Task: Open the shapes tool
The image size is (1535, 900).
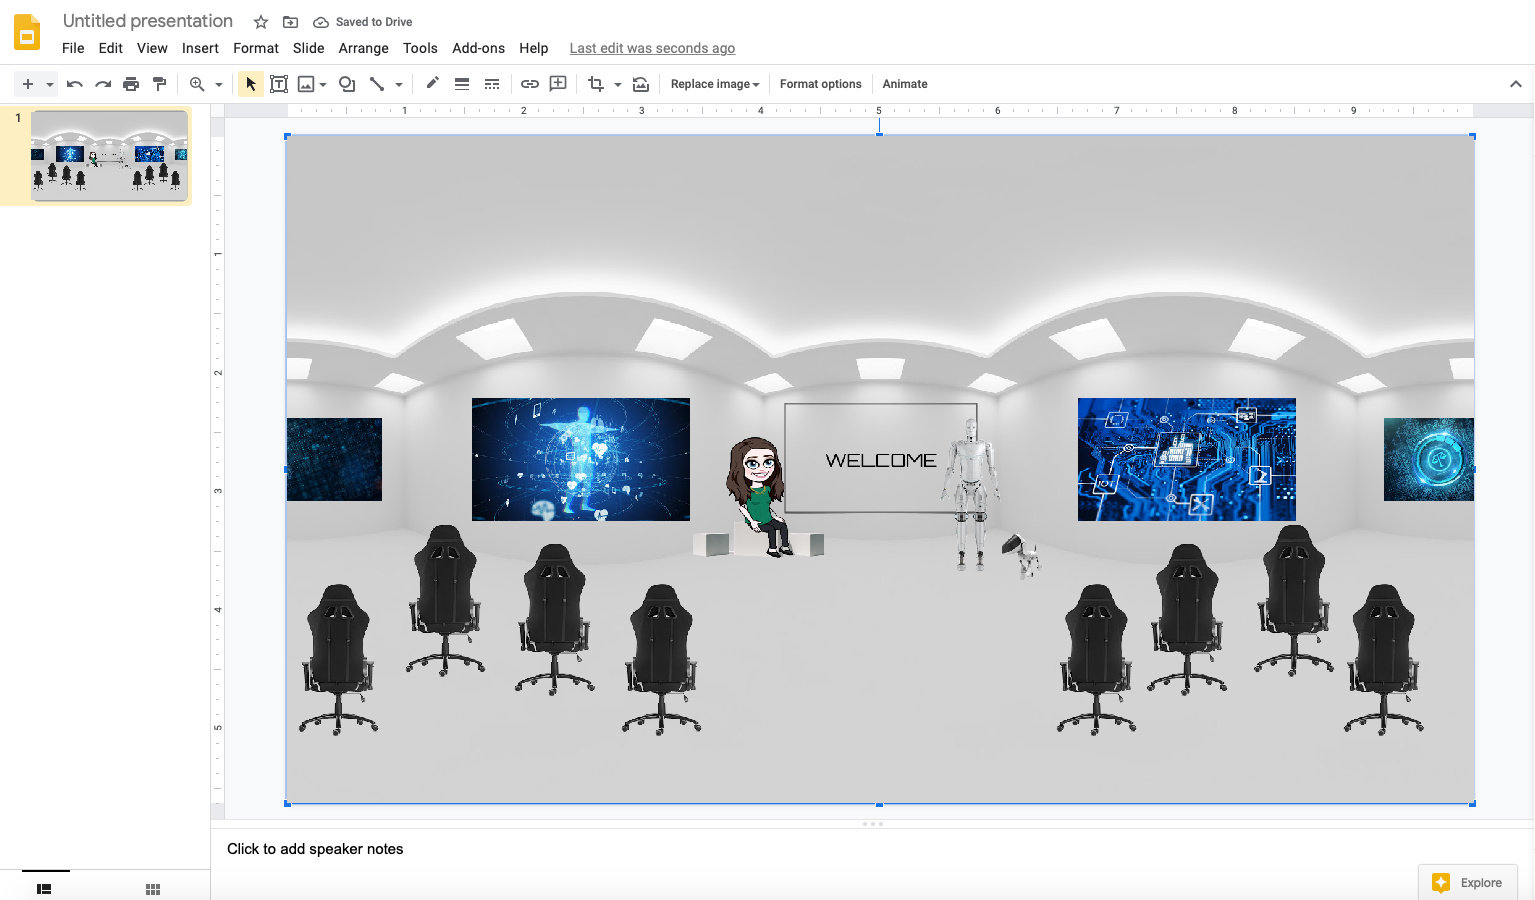Action: (x=347, y=83)
